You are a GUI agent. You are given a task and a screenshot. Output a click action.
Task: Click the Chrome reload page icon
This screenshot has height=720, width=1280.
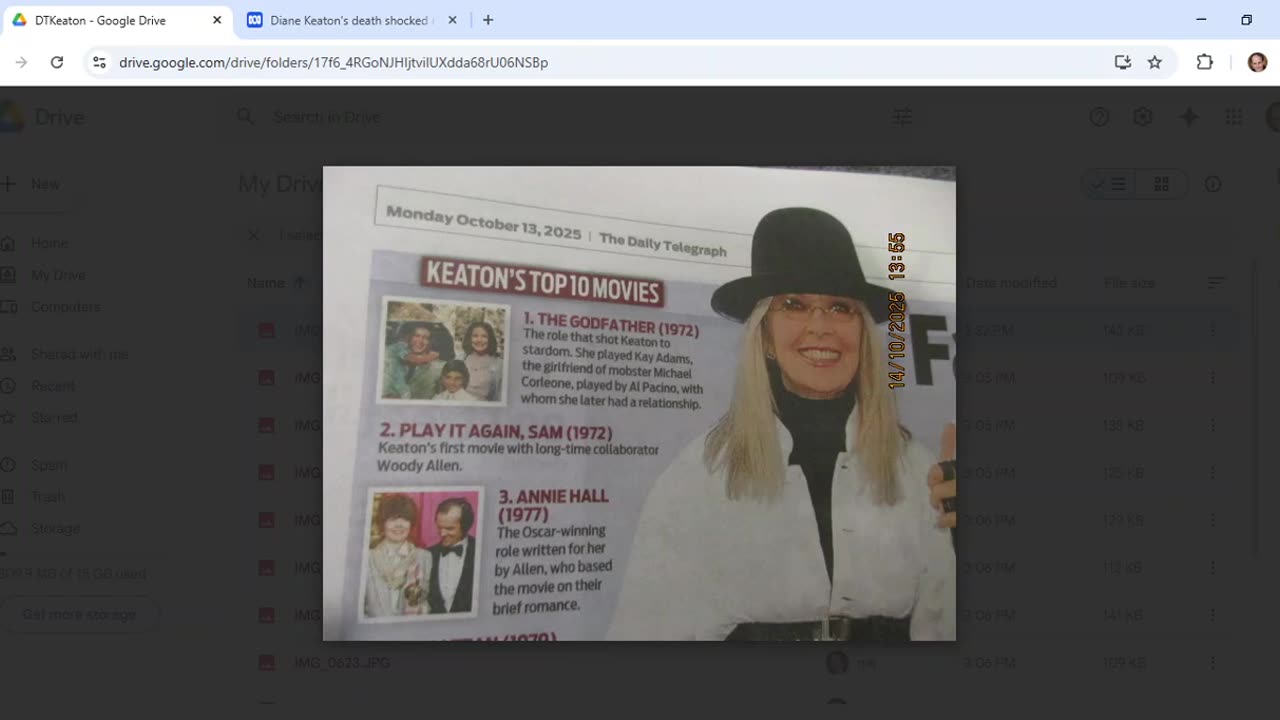[x=57, y=62]
